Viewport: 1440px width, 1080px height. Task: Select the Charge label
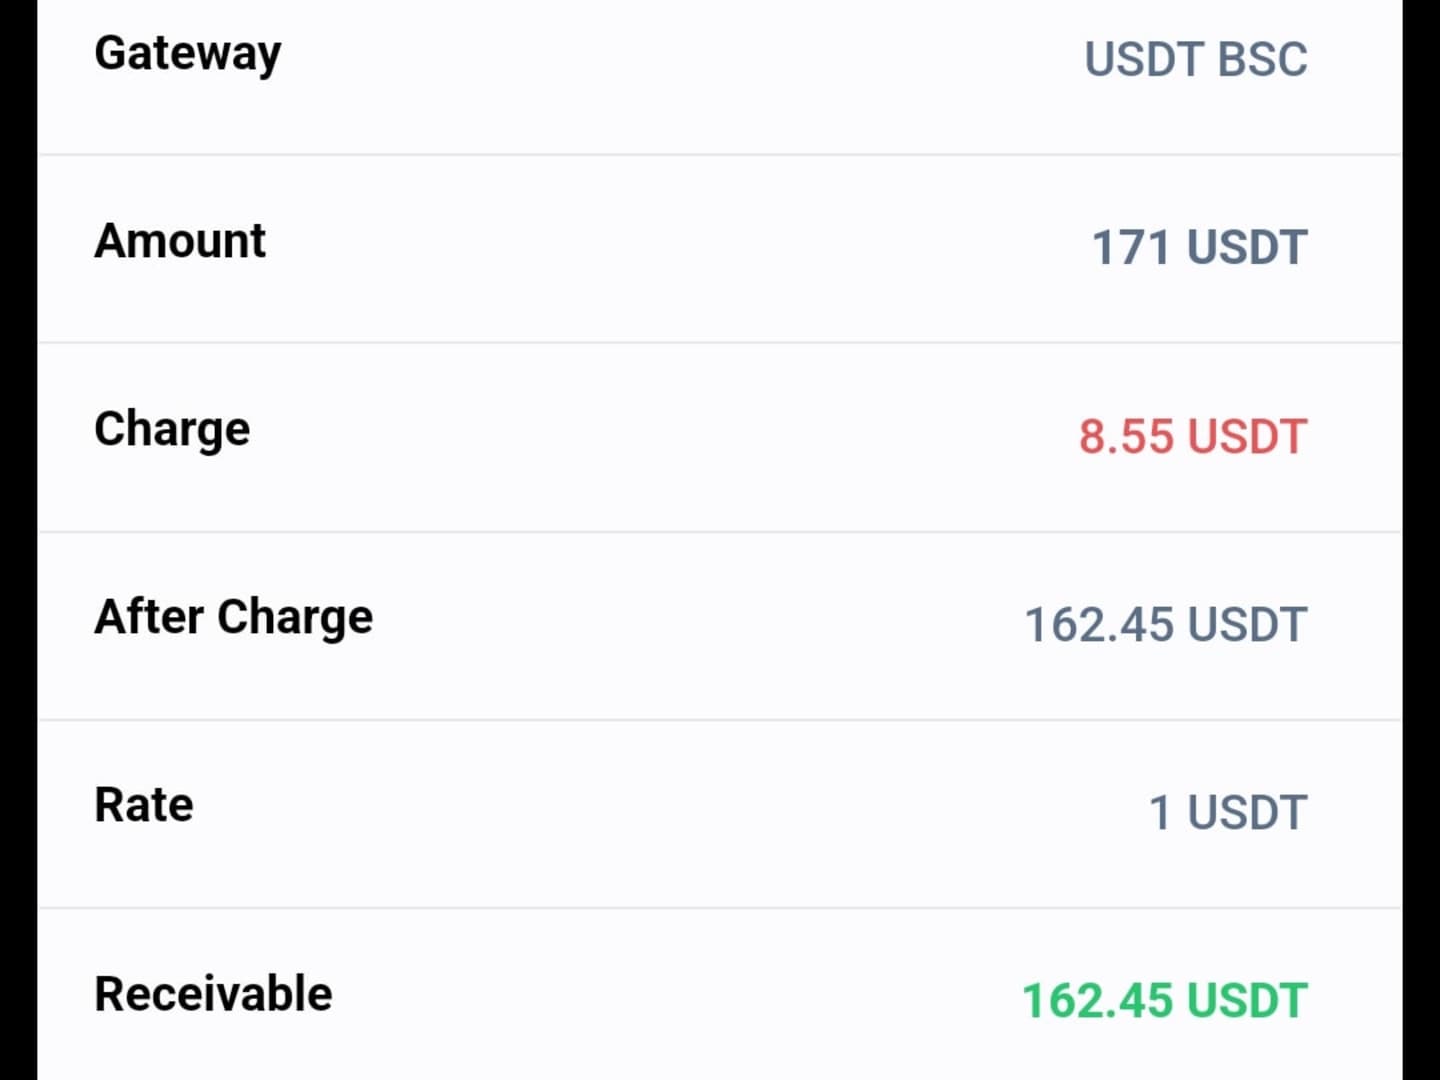click(x=172, y=431)
